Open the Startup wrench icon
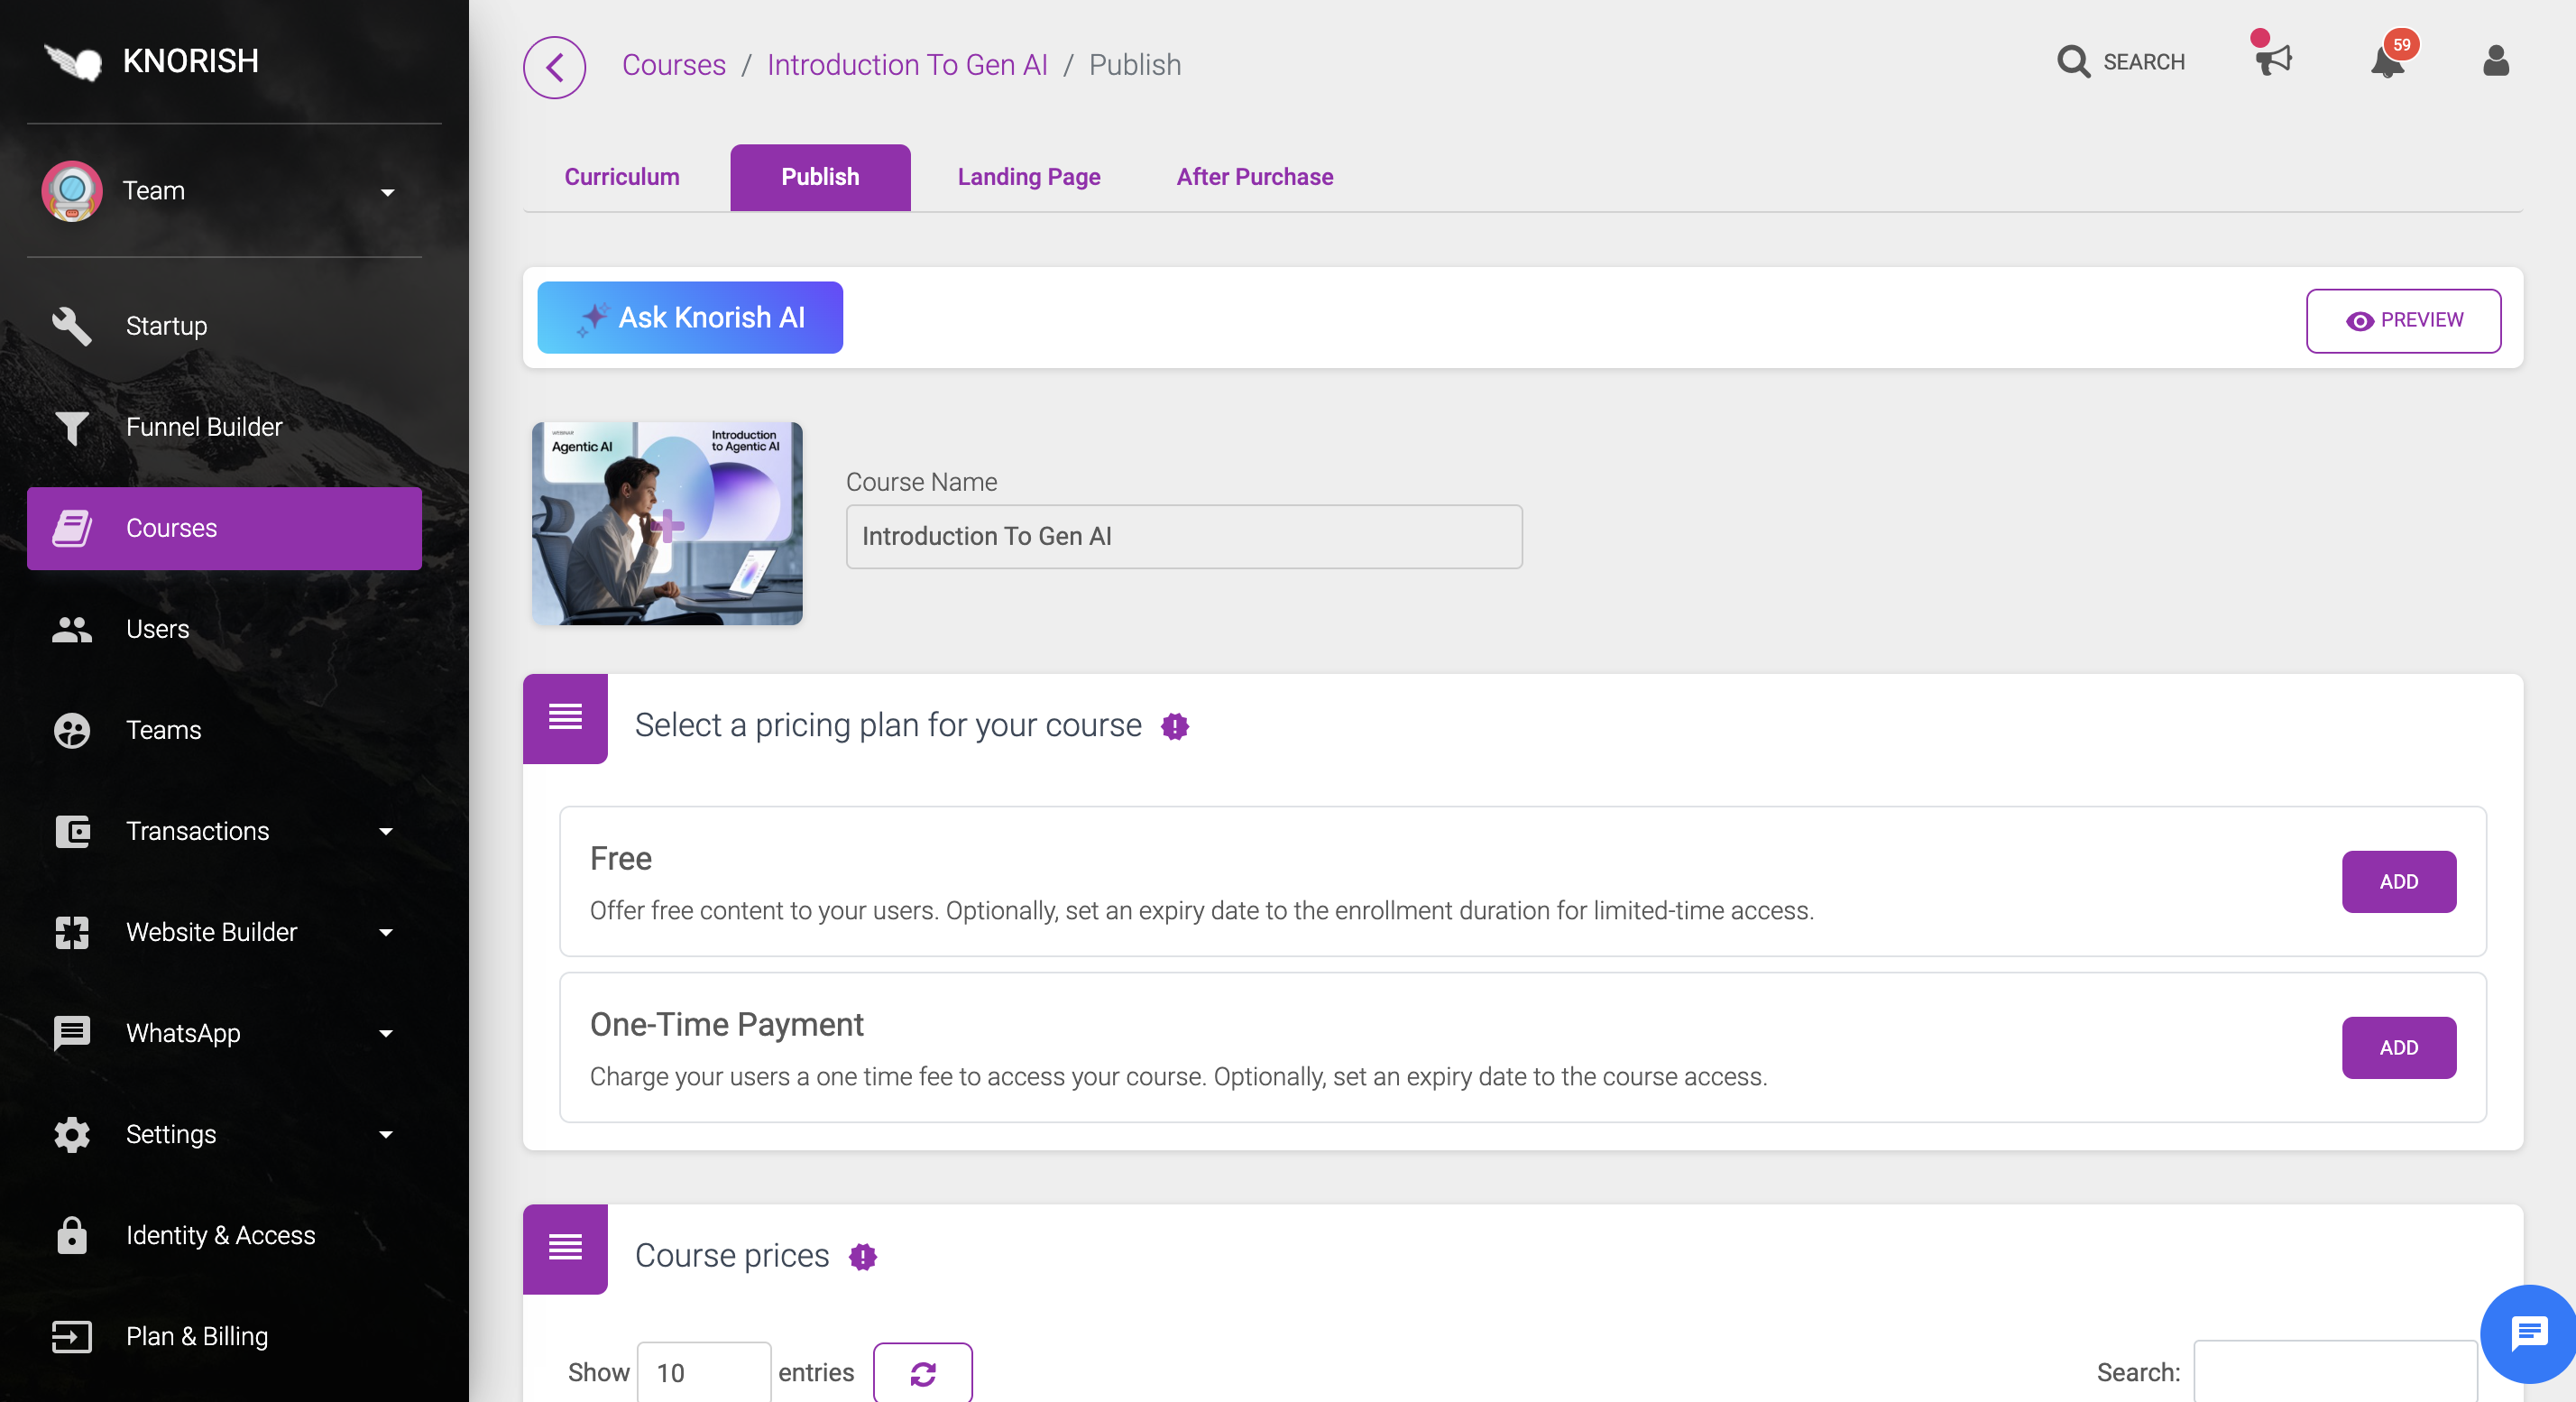 point(72,326)
